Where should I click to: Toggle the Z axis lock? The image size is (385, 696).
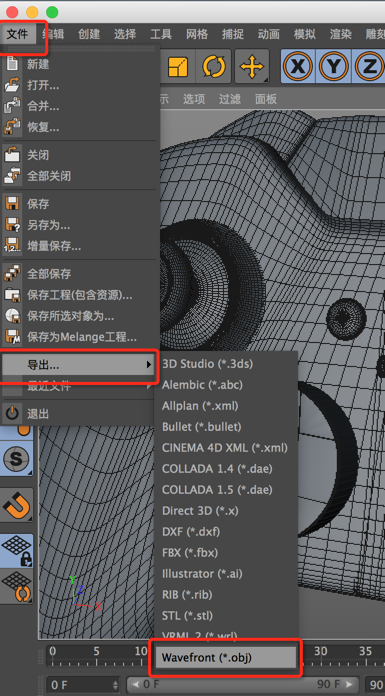(368, 66)
